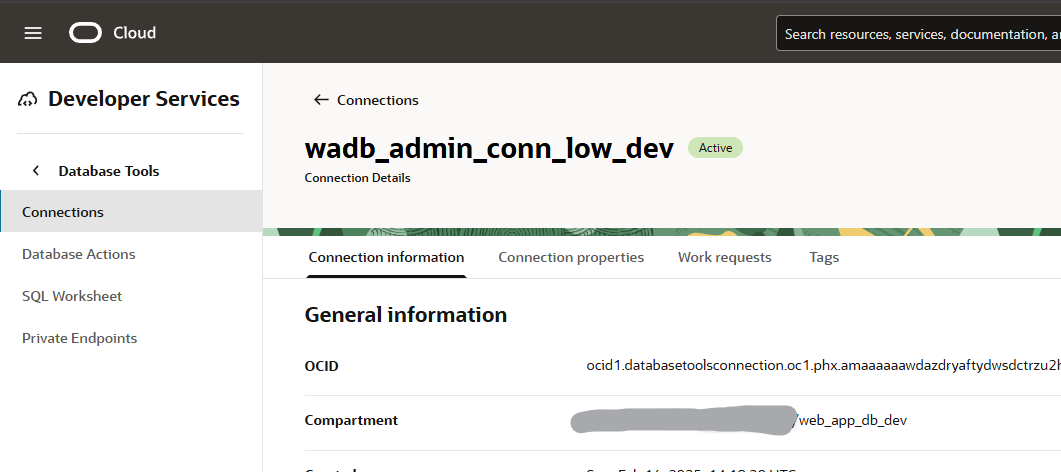Screen dimensions: 1061x472
Task: Collapse Database Tools with the chevron
Action: pyautogui.click(x=36, y=170)
